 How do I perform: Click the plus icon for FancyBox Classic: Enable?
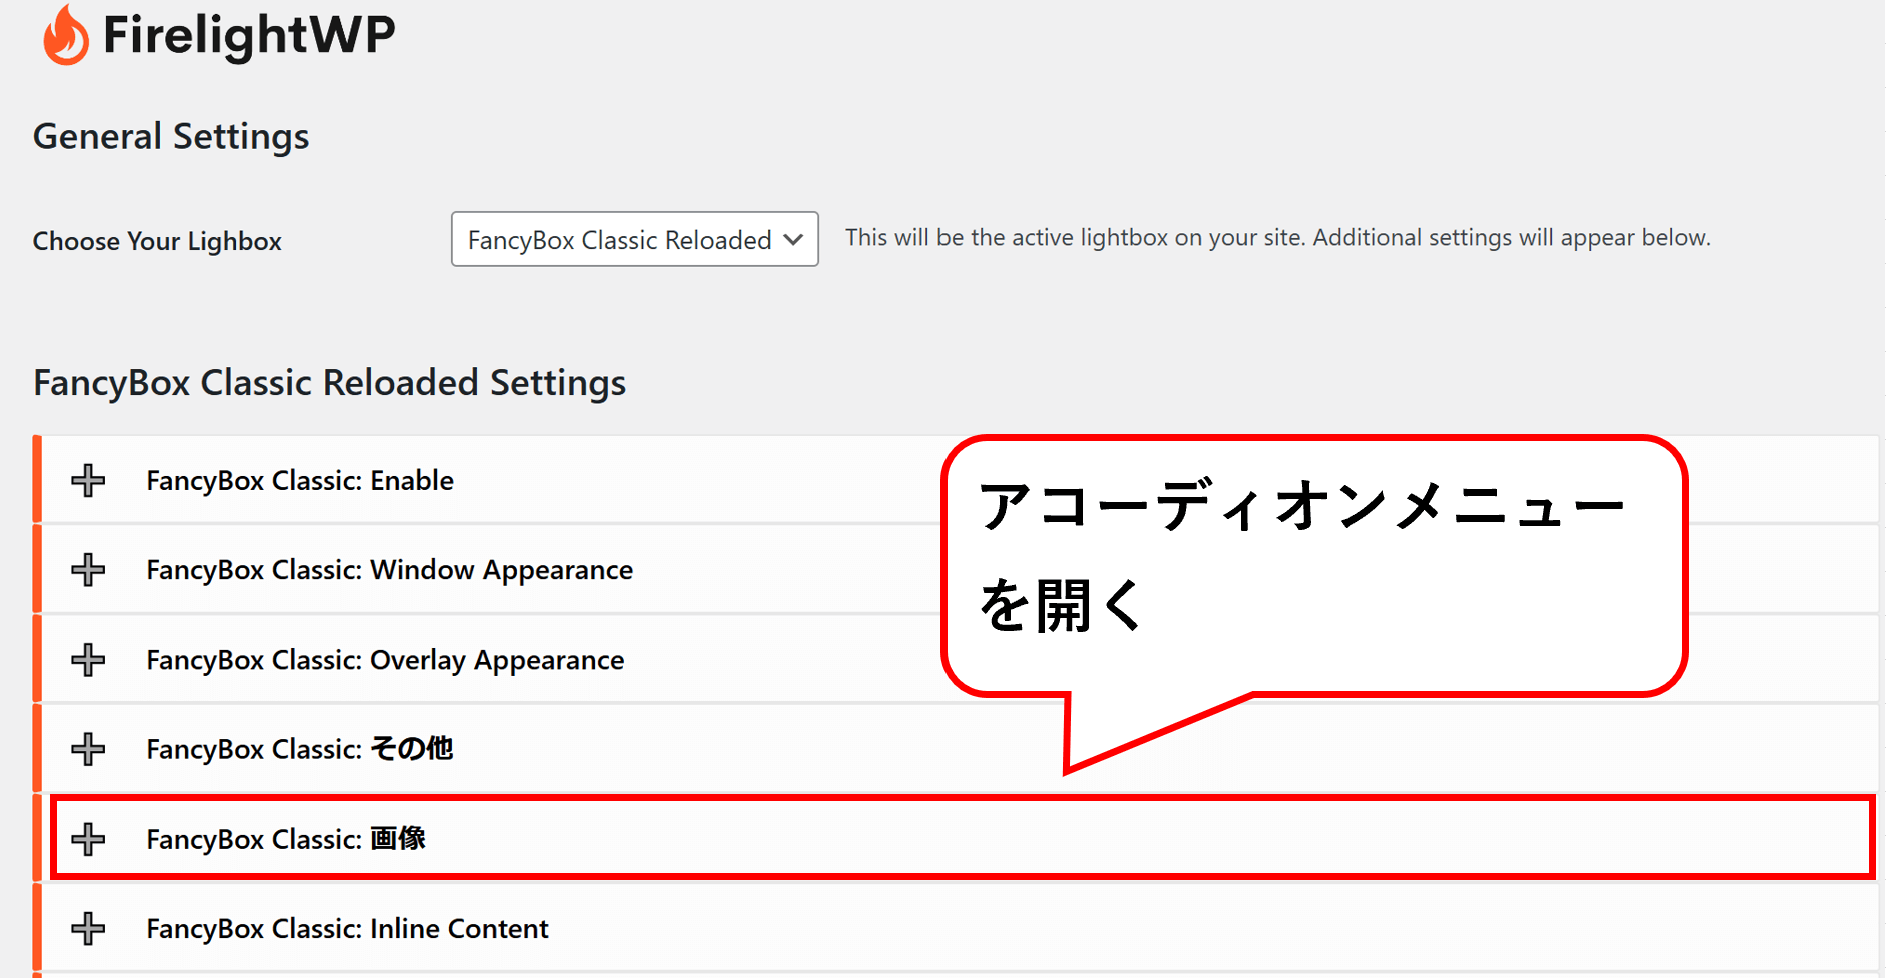[88, 480]
